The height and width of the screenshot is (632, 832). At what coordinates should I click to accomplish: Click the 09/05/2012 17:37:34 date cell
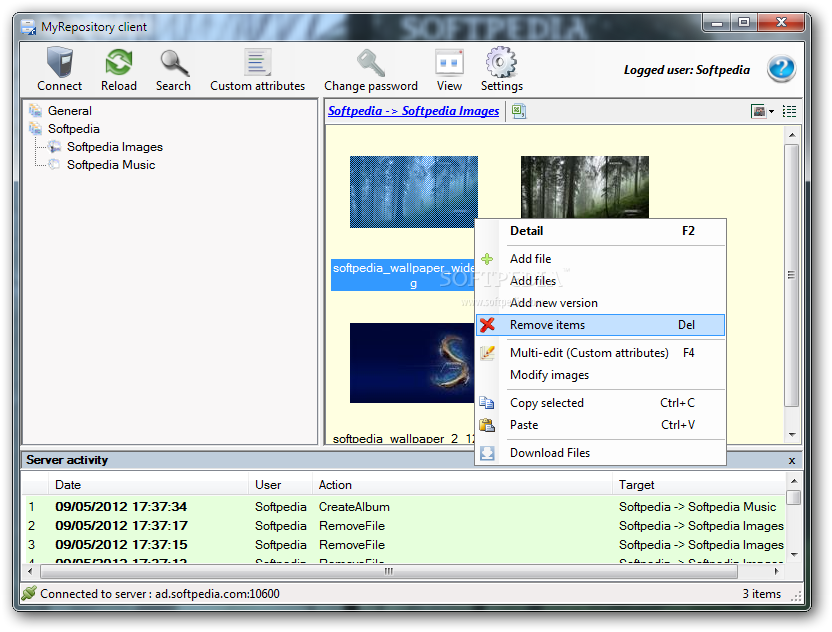pyautogui.click(x=121, y=507)
